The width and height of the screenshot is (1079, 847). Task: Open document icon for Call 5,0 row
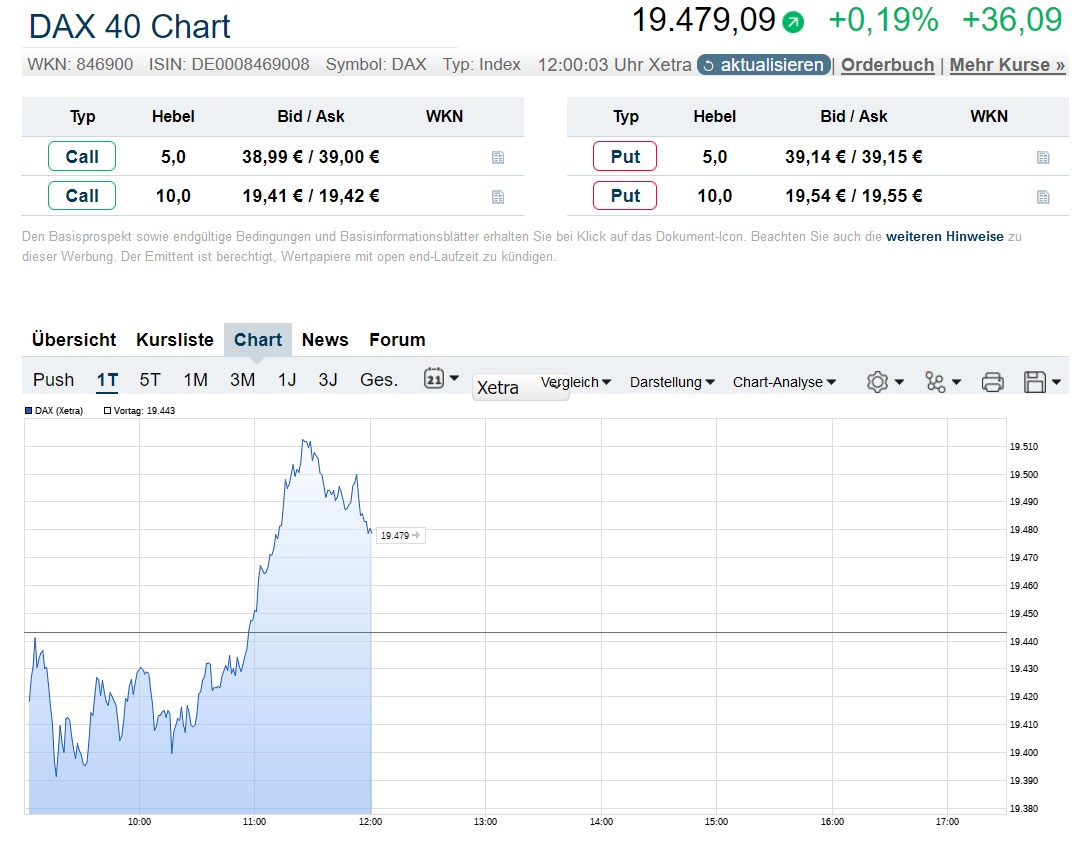[x=498, y=157]
